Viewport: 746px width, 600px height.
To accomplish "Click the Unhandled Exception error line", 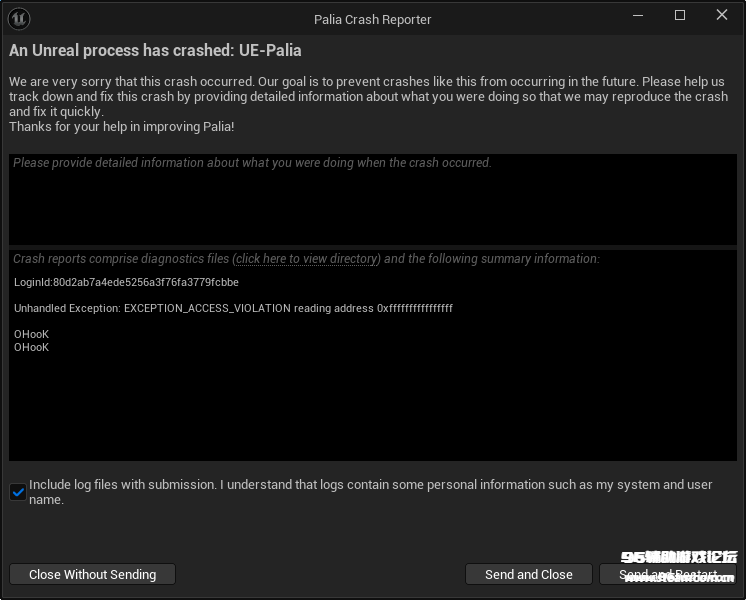I will click(x=233, y=309).
